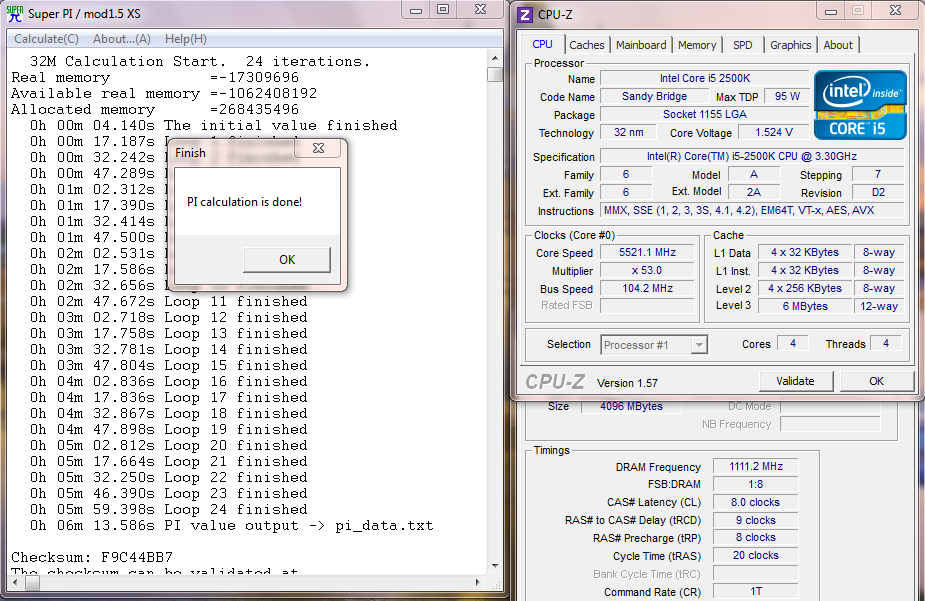
Task: Click the Sandy Bridge code name value
Action: coord(654,96)
